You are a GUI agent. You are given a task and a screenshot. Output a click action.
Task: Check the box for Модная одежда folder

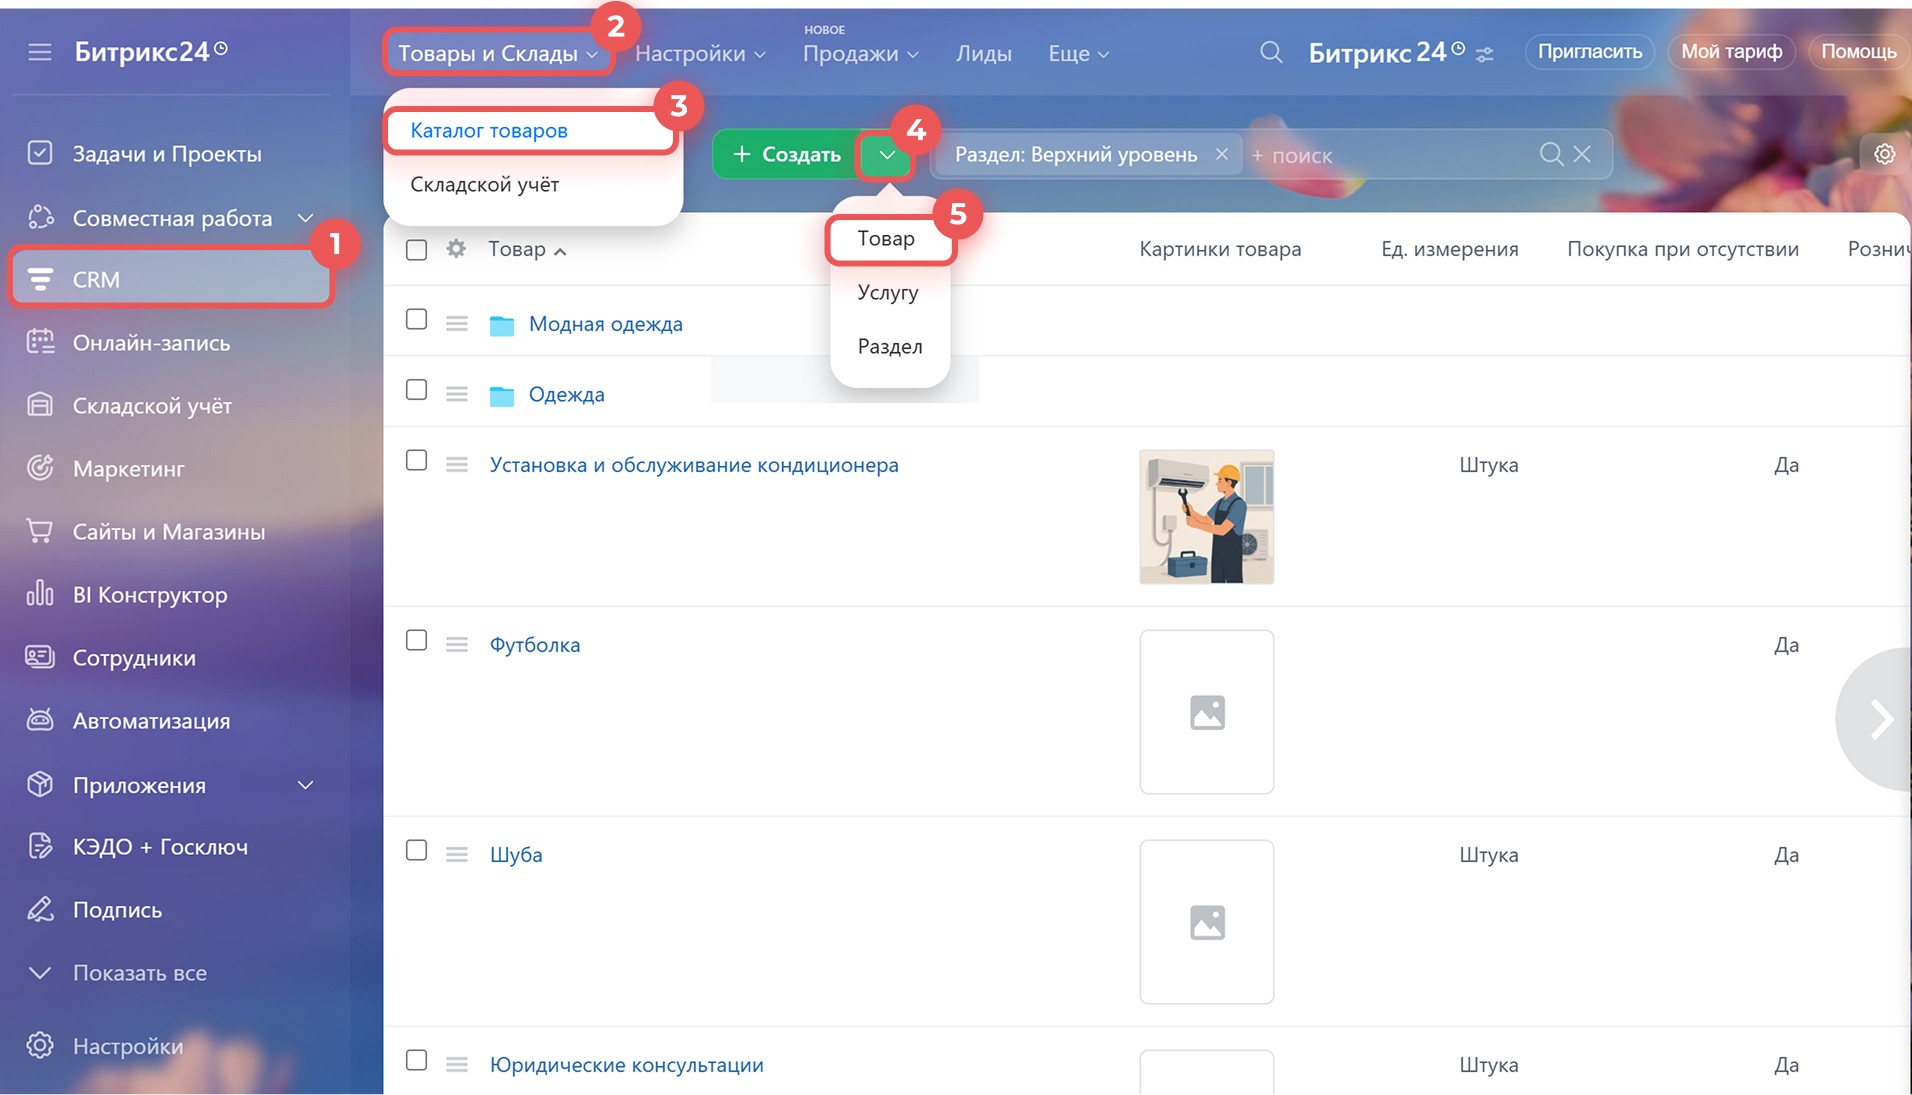pos(417,320)
